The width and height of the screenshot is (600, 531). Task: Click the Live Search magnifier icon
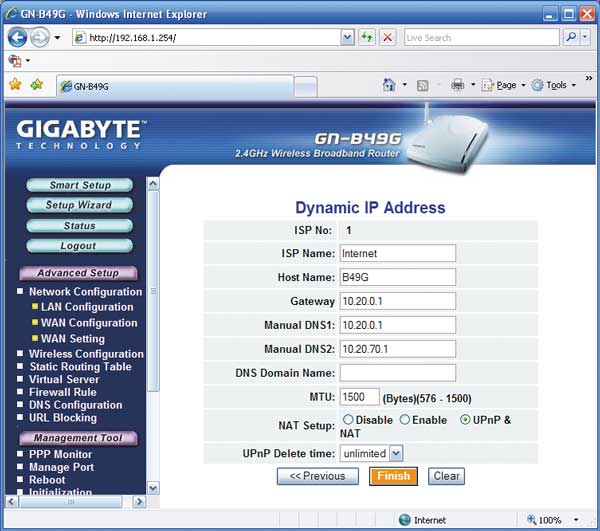tap(571, 37)
